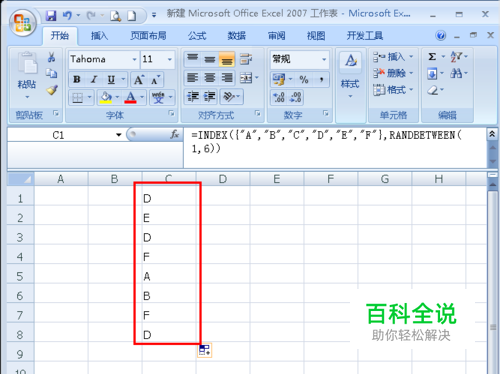
Task: Customize the quick access toolbar
Action: coord(154,15)
